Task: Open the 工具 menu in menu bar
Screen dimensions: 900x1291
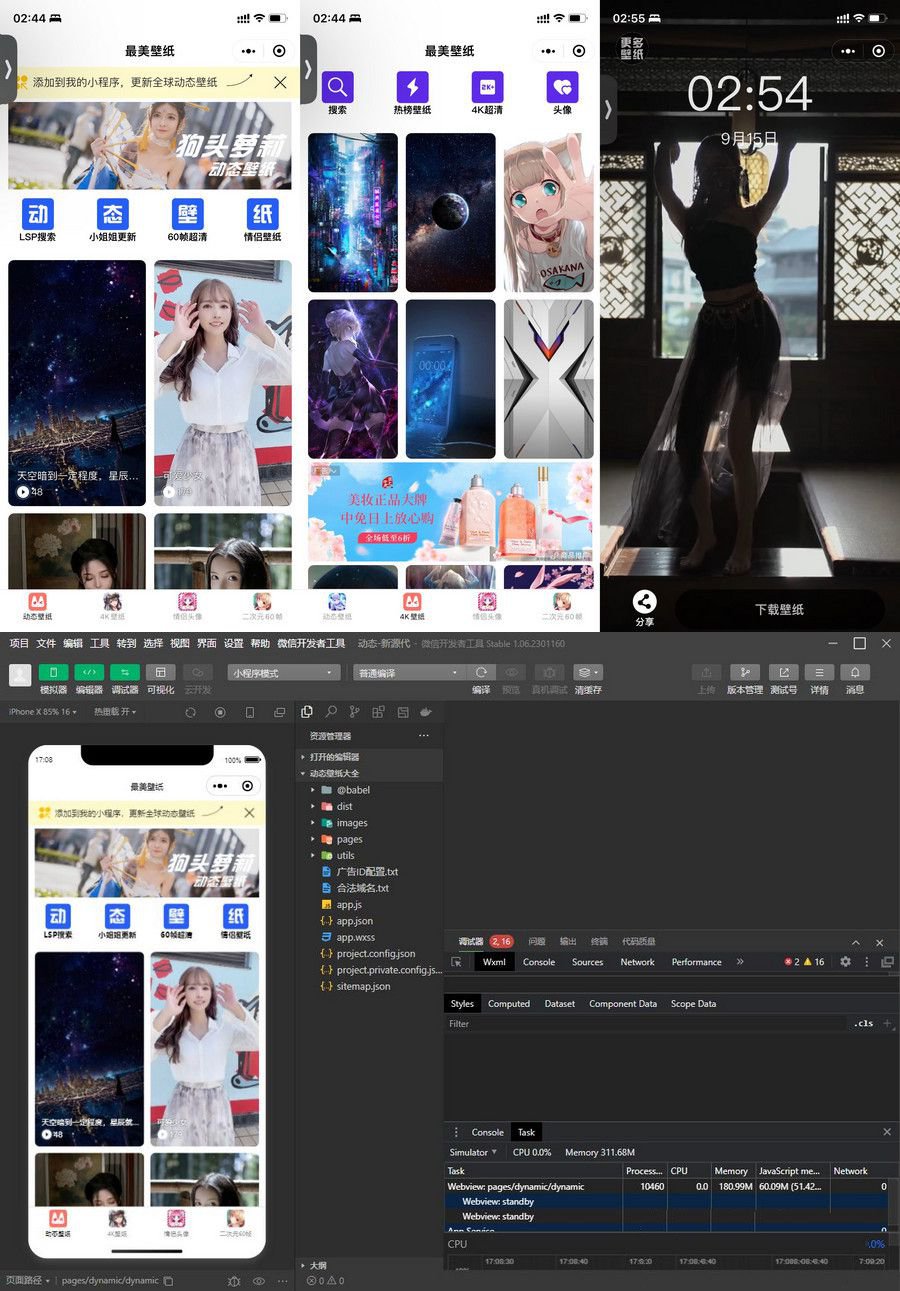Action: [x=100, y=643]
